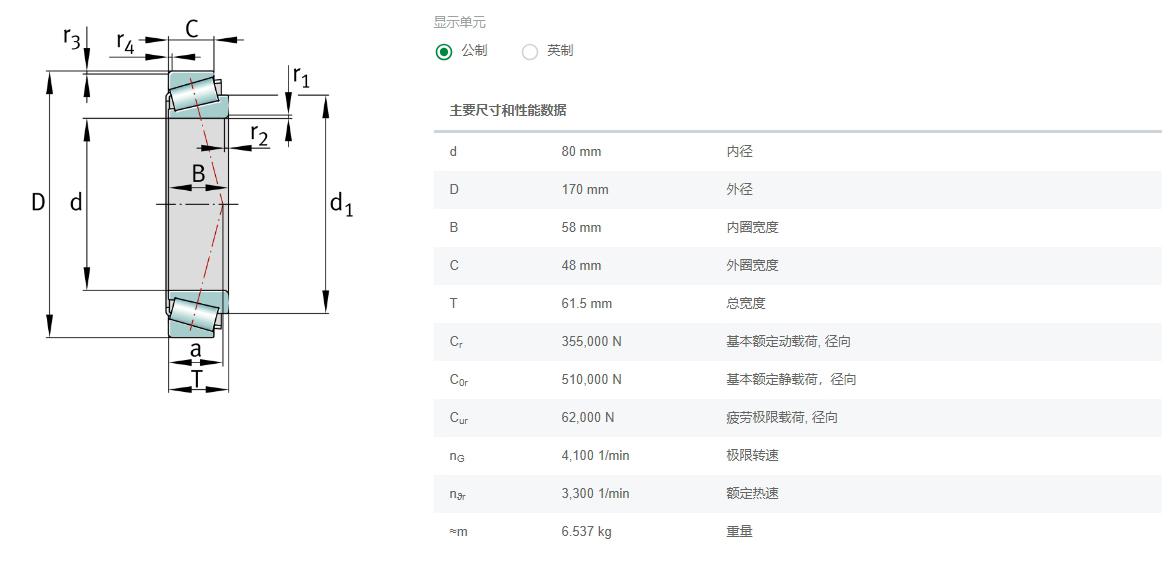Click the 主要尺寸和性能数据 section heading

click(x=508, y=111)
